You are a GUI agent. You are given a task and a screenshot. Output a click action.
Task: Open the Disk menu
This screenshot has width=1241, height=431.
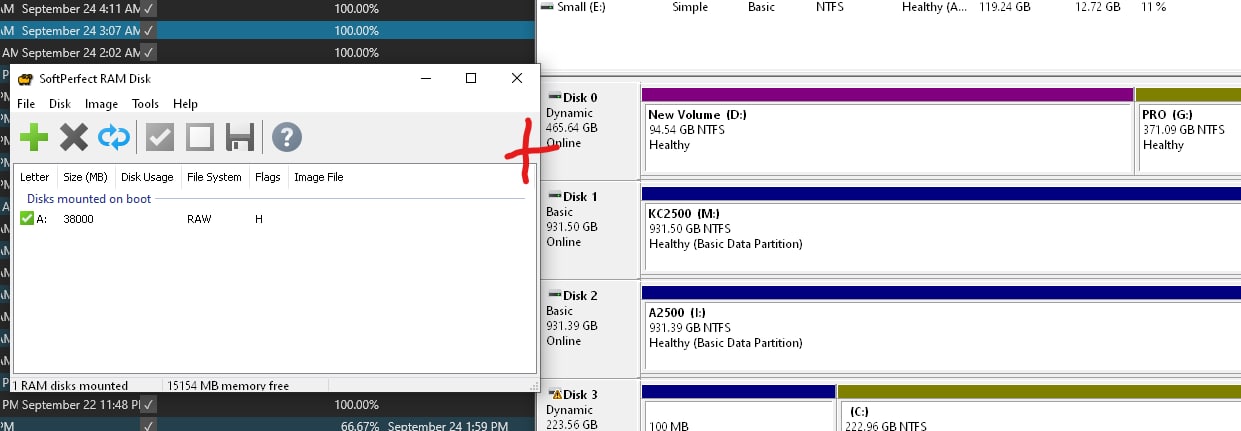point(60,104)
